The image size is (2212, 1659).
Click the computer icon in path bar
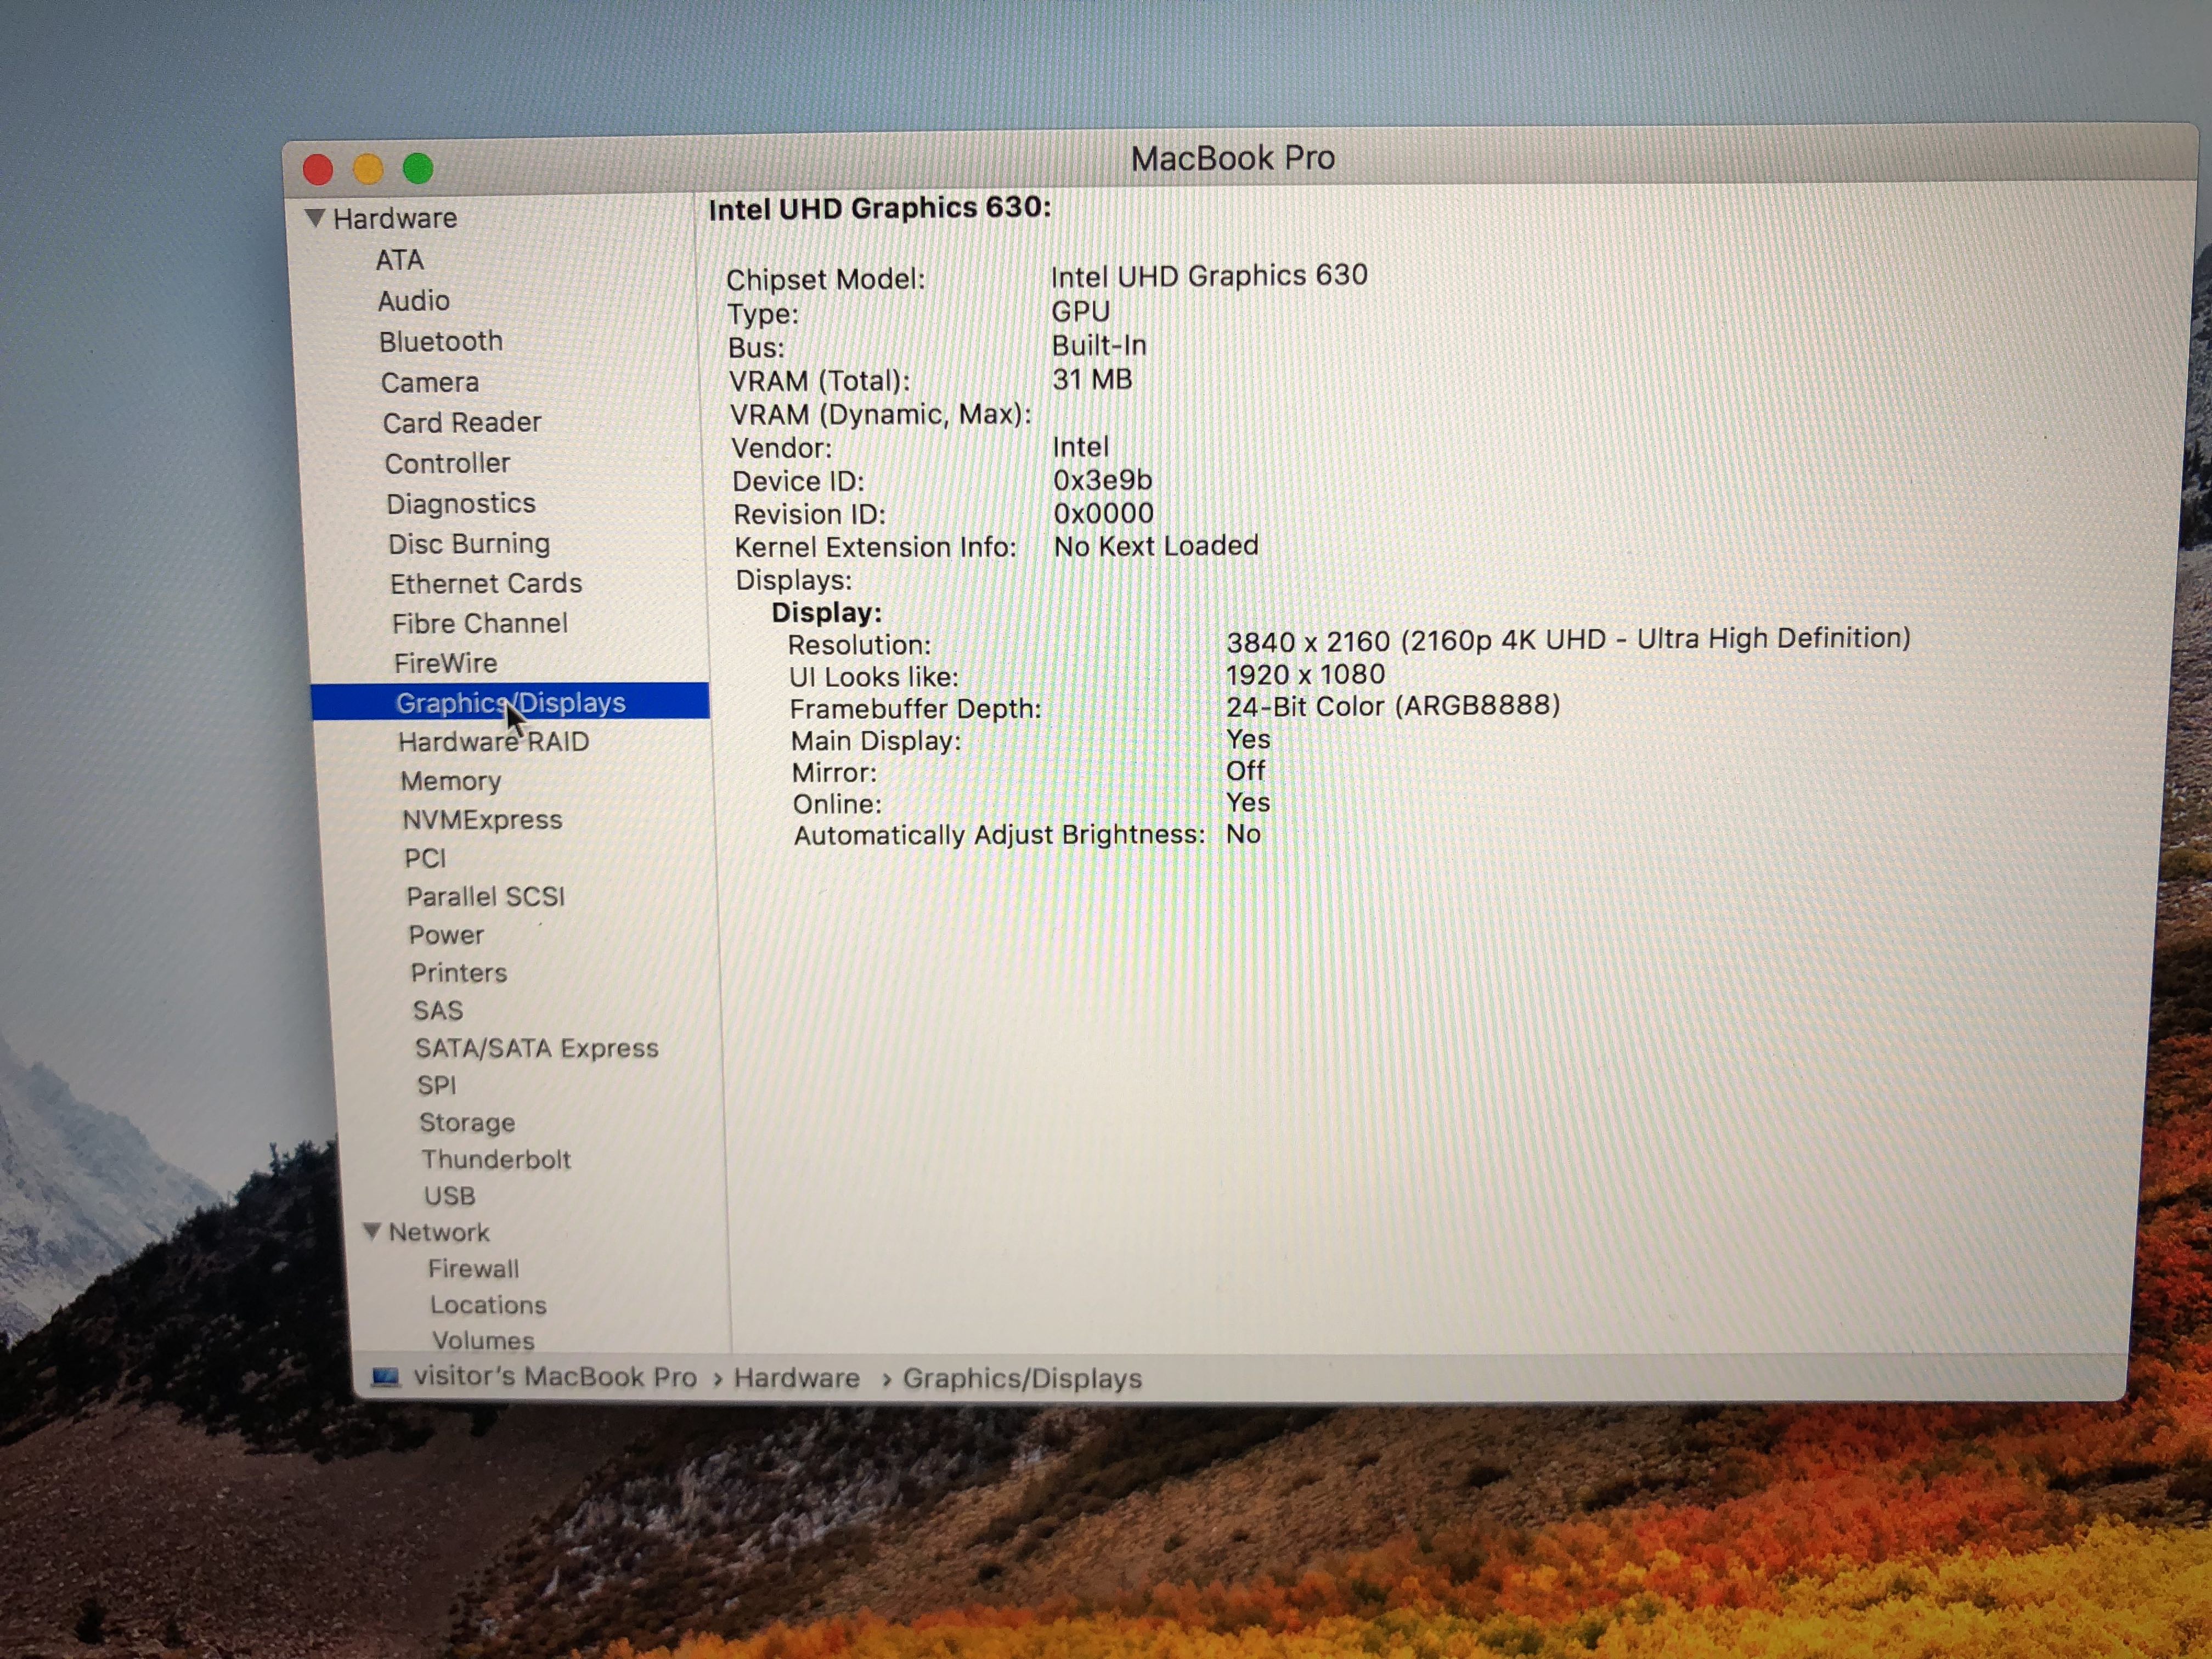(385, 1377)
